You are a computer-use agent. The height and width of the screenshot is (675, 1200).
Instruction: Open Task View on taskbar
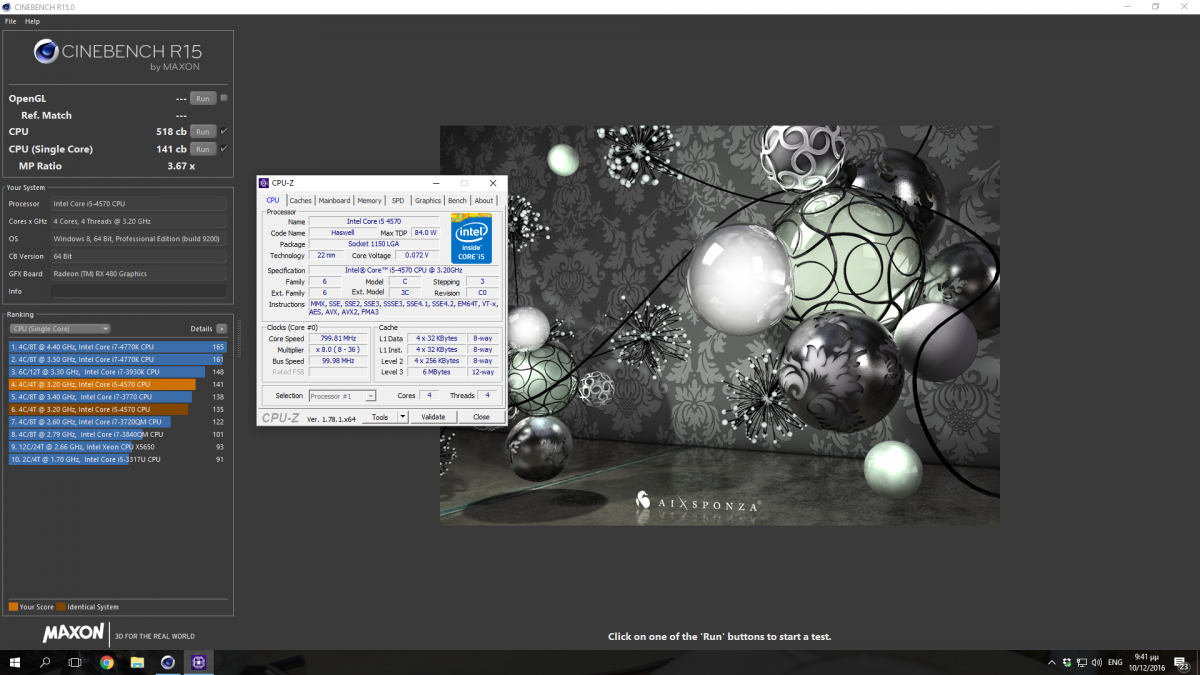[75, 662]
